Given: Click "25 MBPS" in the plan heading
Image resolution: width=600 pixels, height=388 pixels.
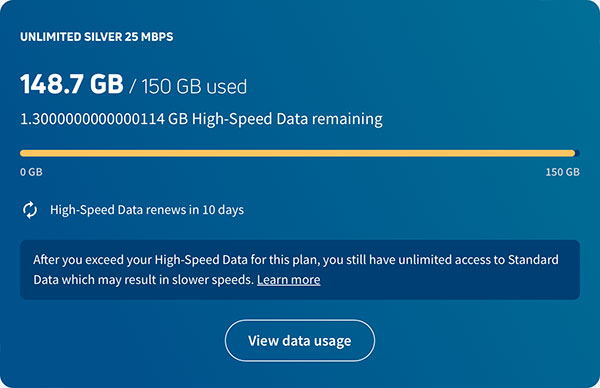Looking at the screenshot, I should (149, 37).
